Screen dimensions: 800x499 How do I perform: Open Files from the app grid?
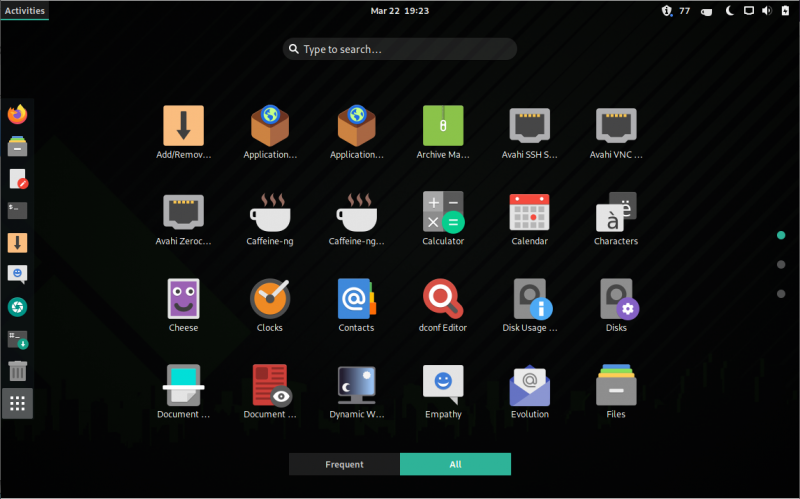(x=616, y=392)
